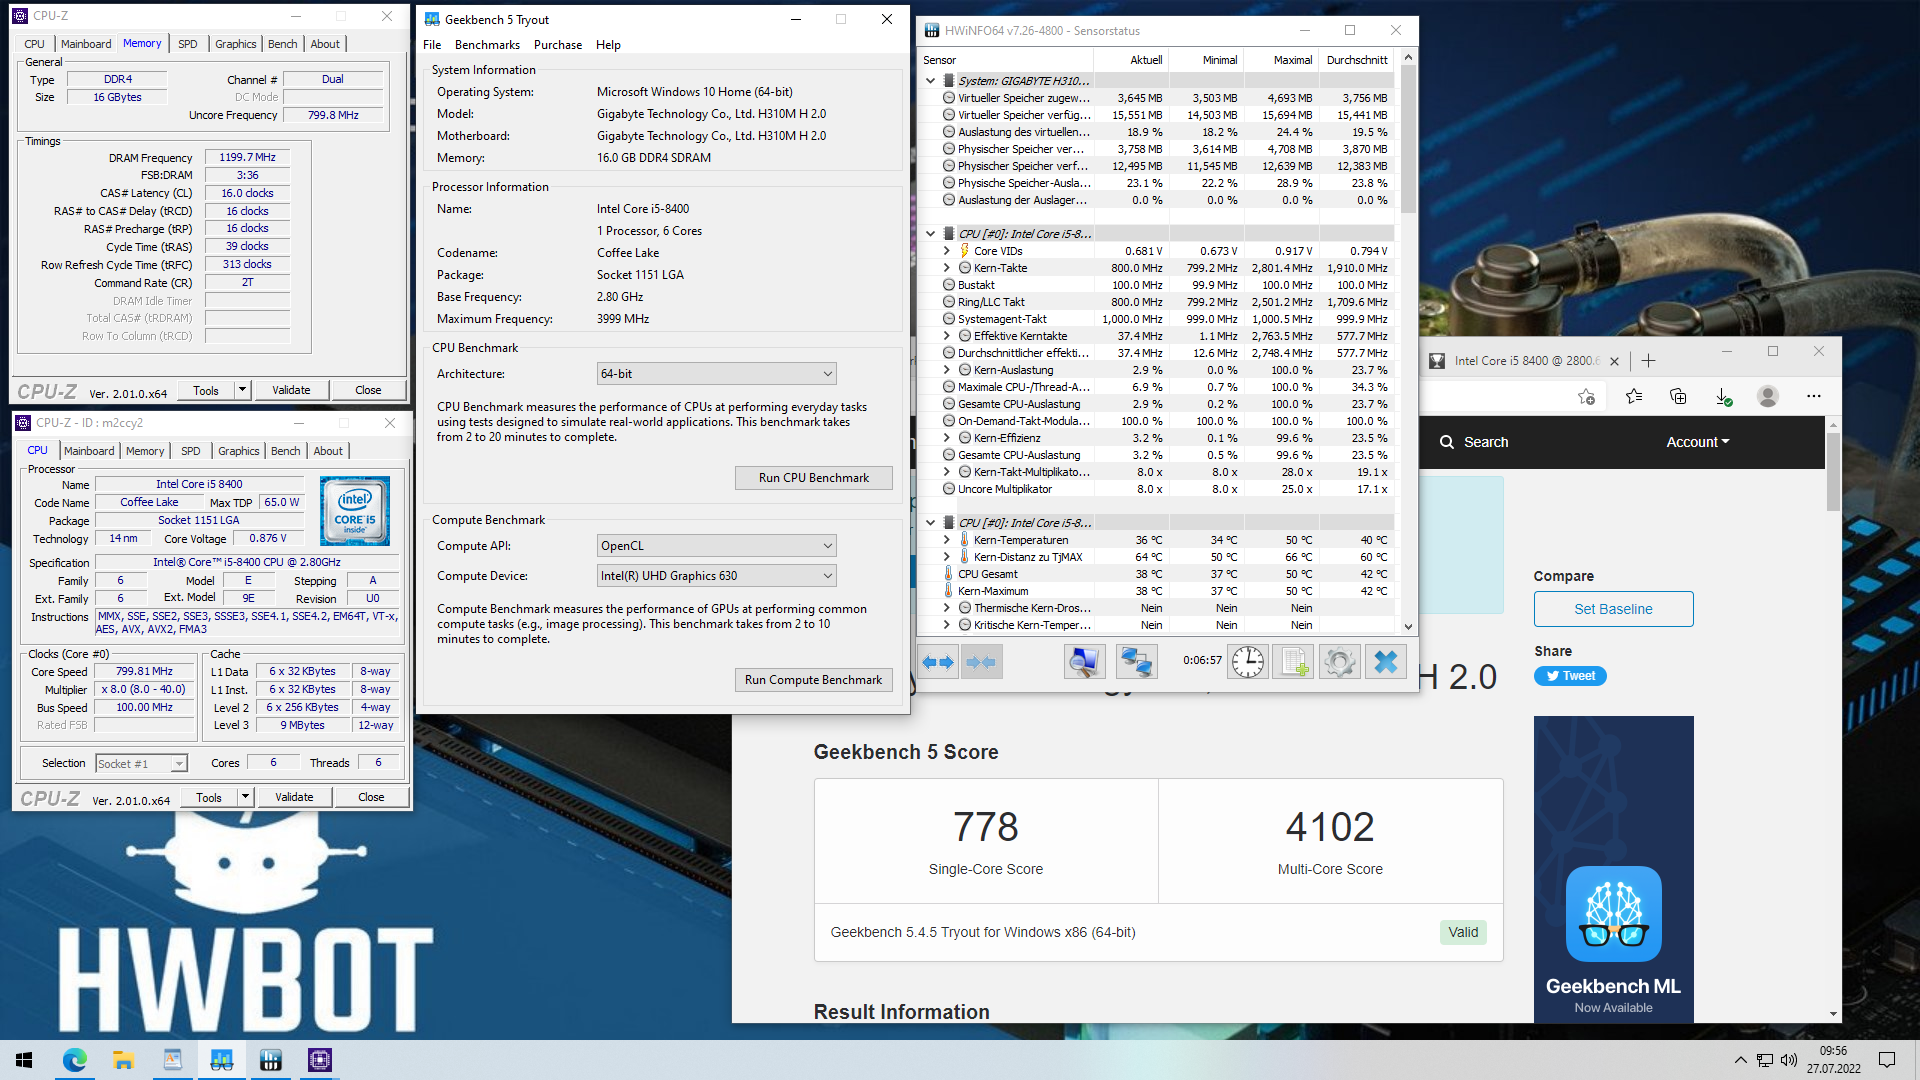Reset HWiNFO timer via the clock icon

pyautogui.click(x=1247, y=662)
